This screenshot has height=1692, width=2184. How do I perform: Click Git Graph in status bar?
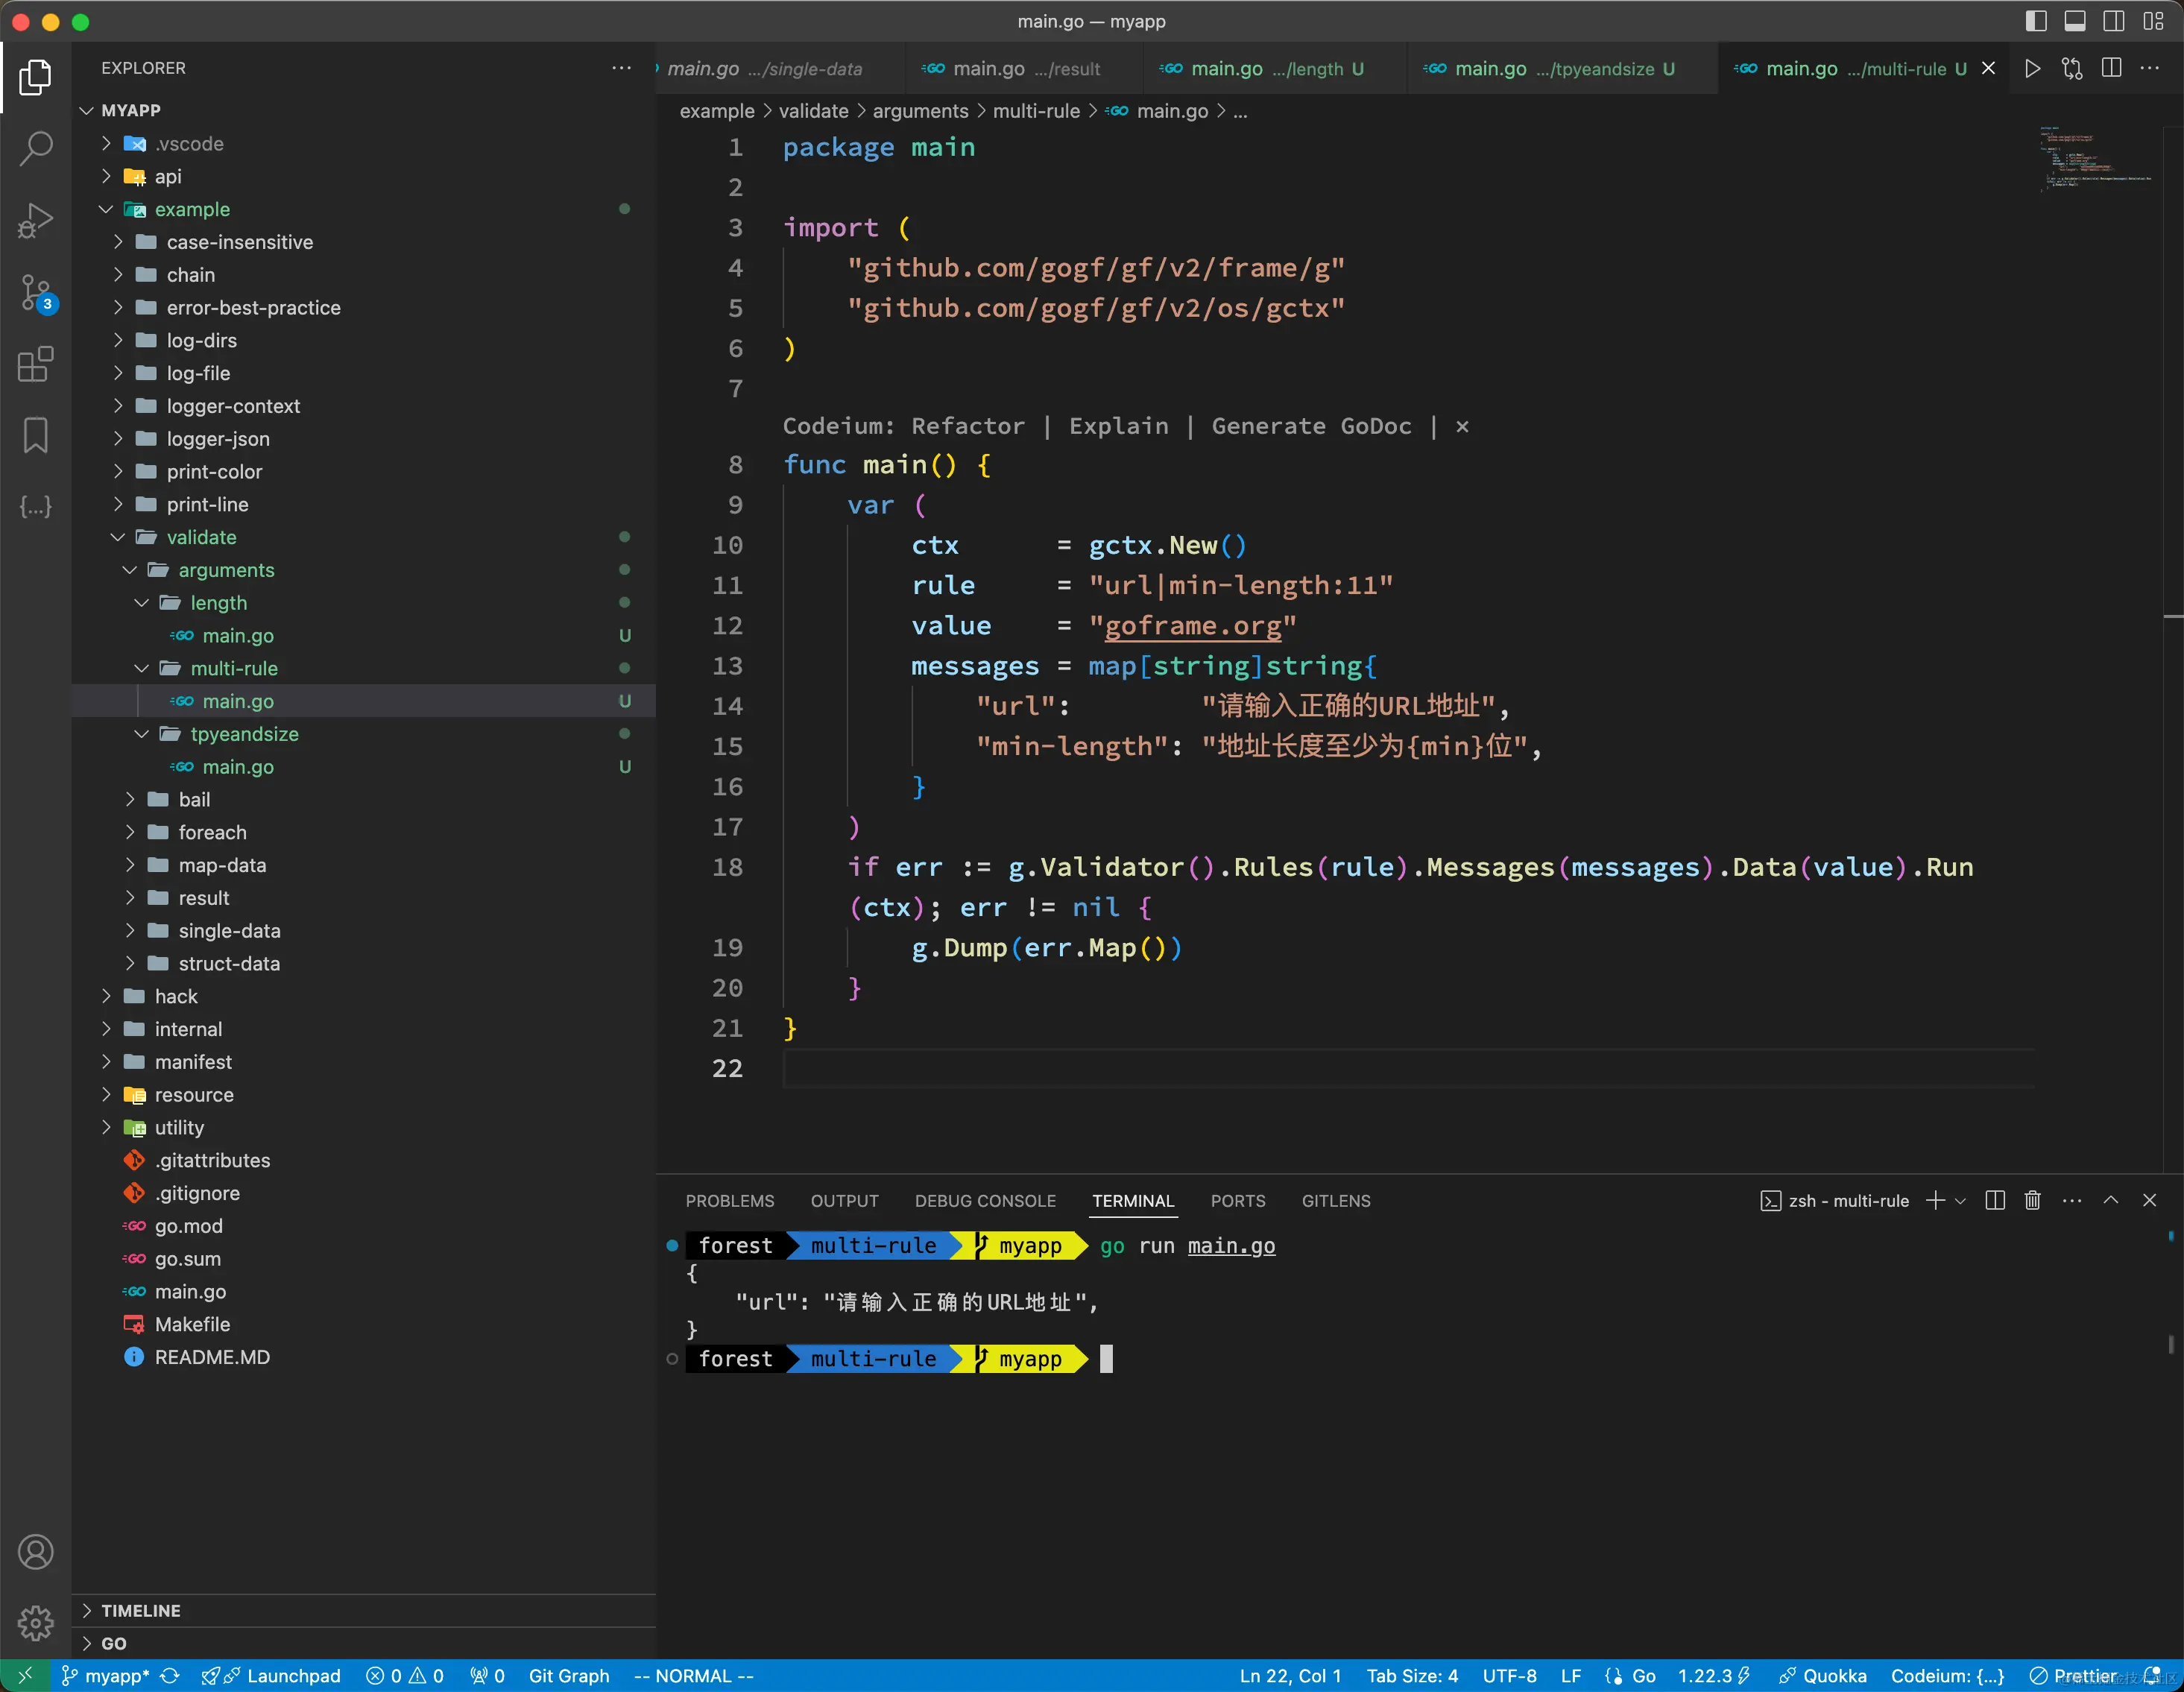coord(568,1676)
